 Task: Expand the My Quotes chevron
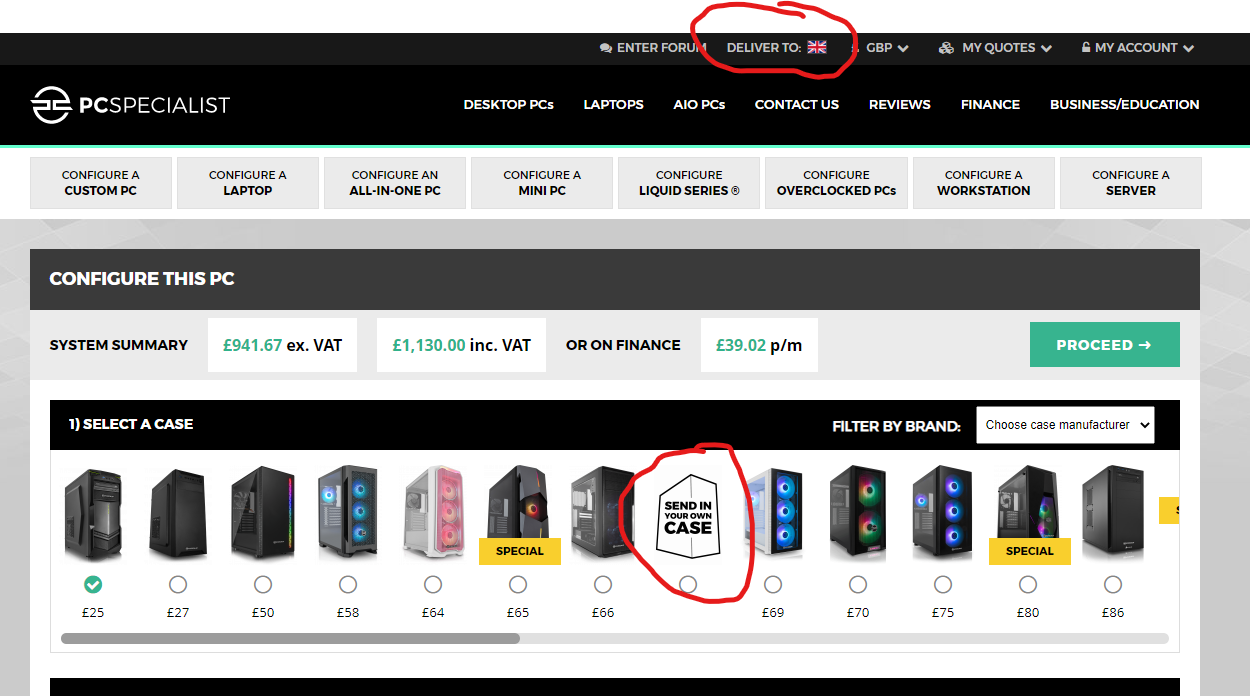1046,48
